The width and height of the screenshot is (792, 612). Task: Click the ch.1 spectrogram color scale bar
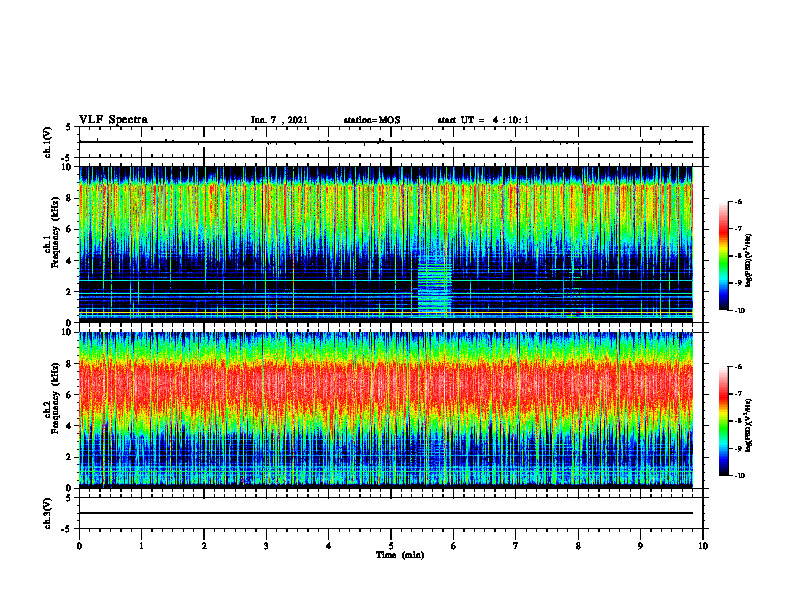point(723,256)
